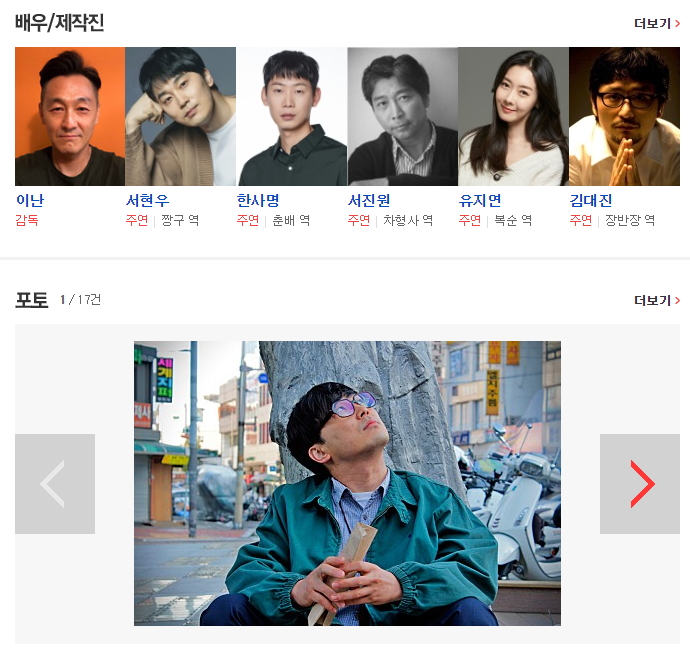
Task: Open director 이난 profile photo
Action: point(70,116)
